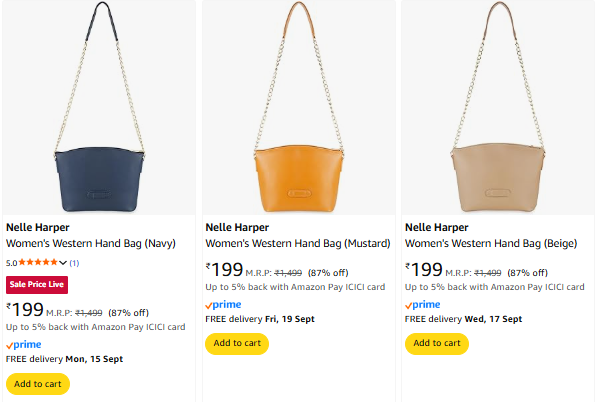
Task: Click the ₹199 price of the beige bag
Action: [x=426, y=270]
